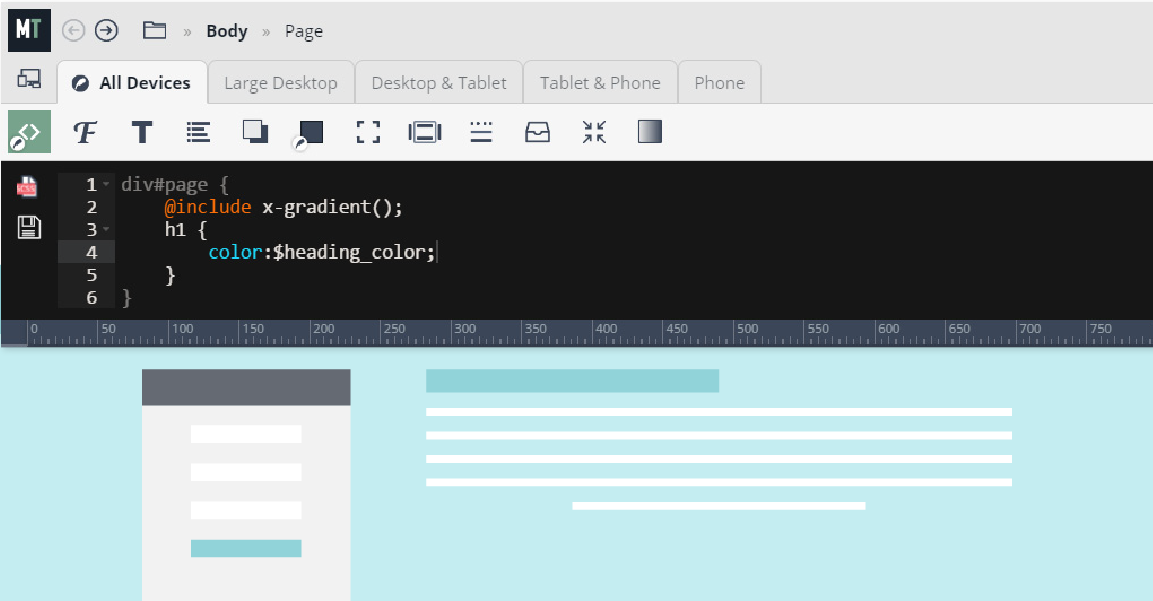The width and height of the screenshot is (1153, 601).
Task: Go forward with the right arrow icon
Action: 107,30
